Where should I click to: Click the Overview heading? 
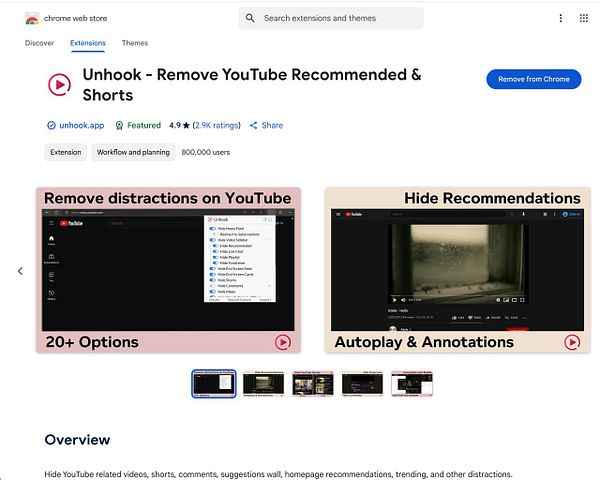coord(77,439)
